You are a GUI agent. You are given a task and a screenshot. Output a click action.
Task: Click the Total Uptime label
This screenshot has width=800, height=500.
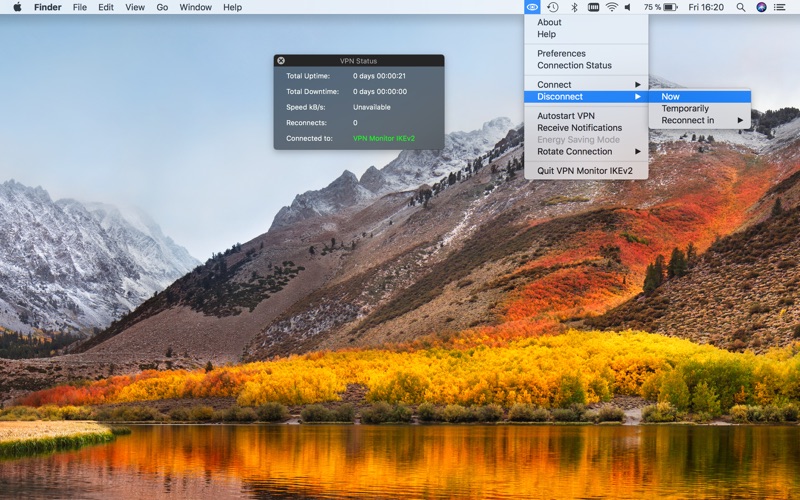click(308, 76)
